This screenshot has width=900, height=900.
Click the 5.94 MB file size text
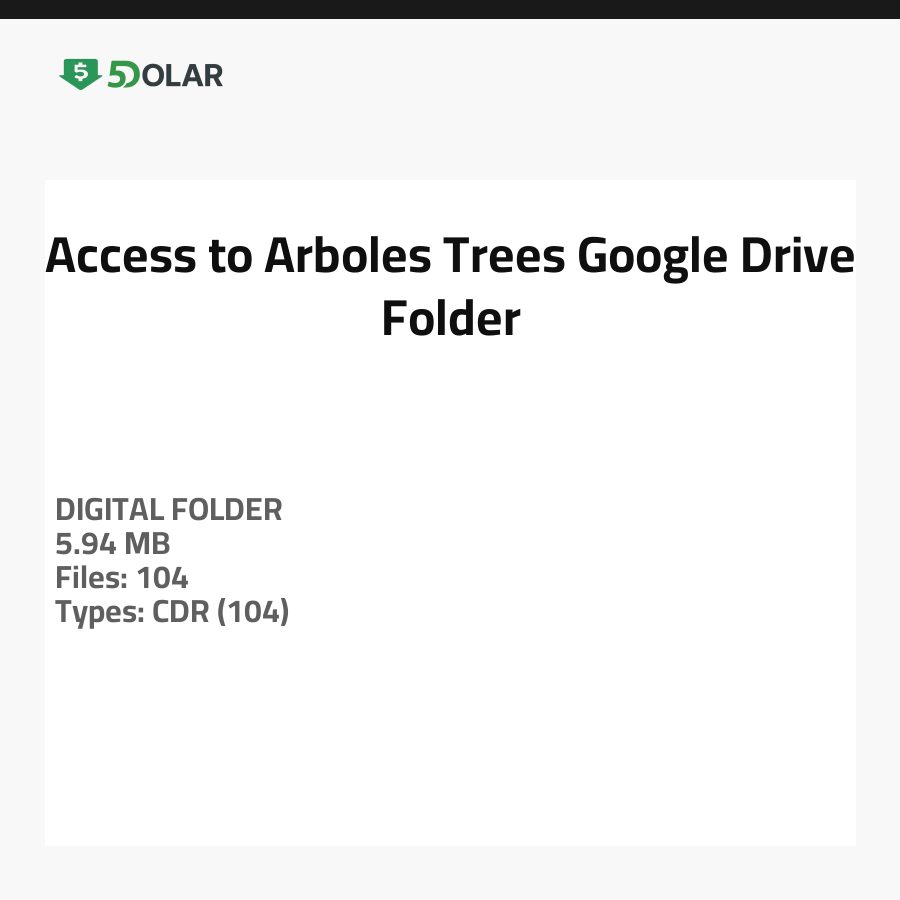[x=112, y=544]
